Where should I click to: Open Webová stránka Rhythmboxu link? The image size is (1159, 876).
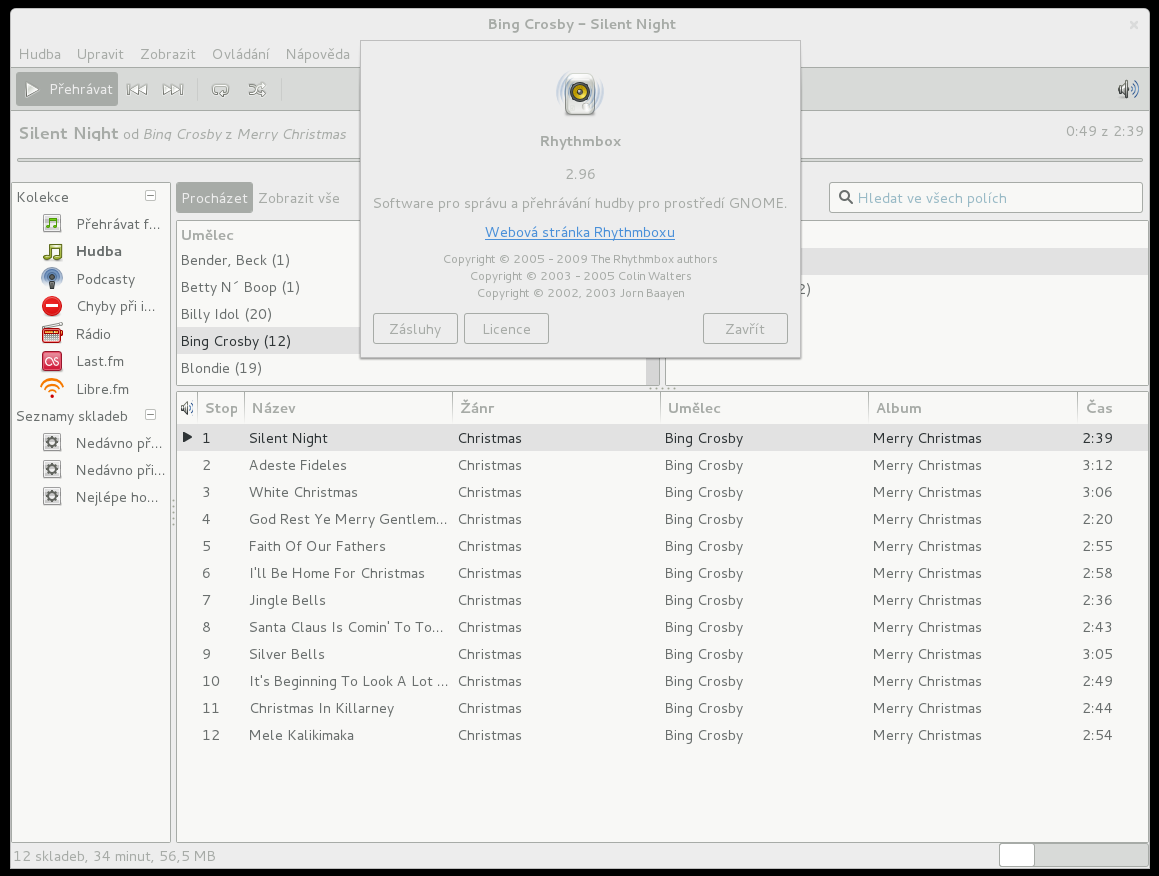580,232
